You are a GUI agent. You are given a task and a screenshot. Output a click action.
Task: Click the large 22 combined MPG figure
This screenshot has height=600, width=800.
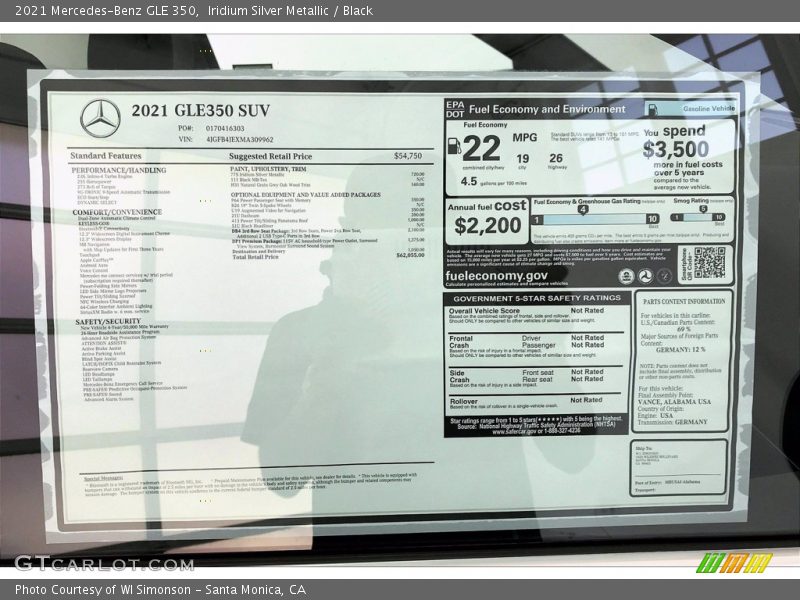coord(481,148)
